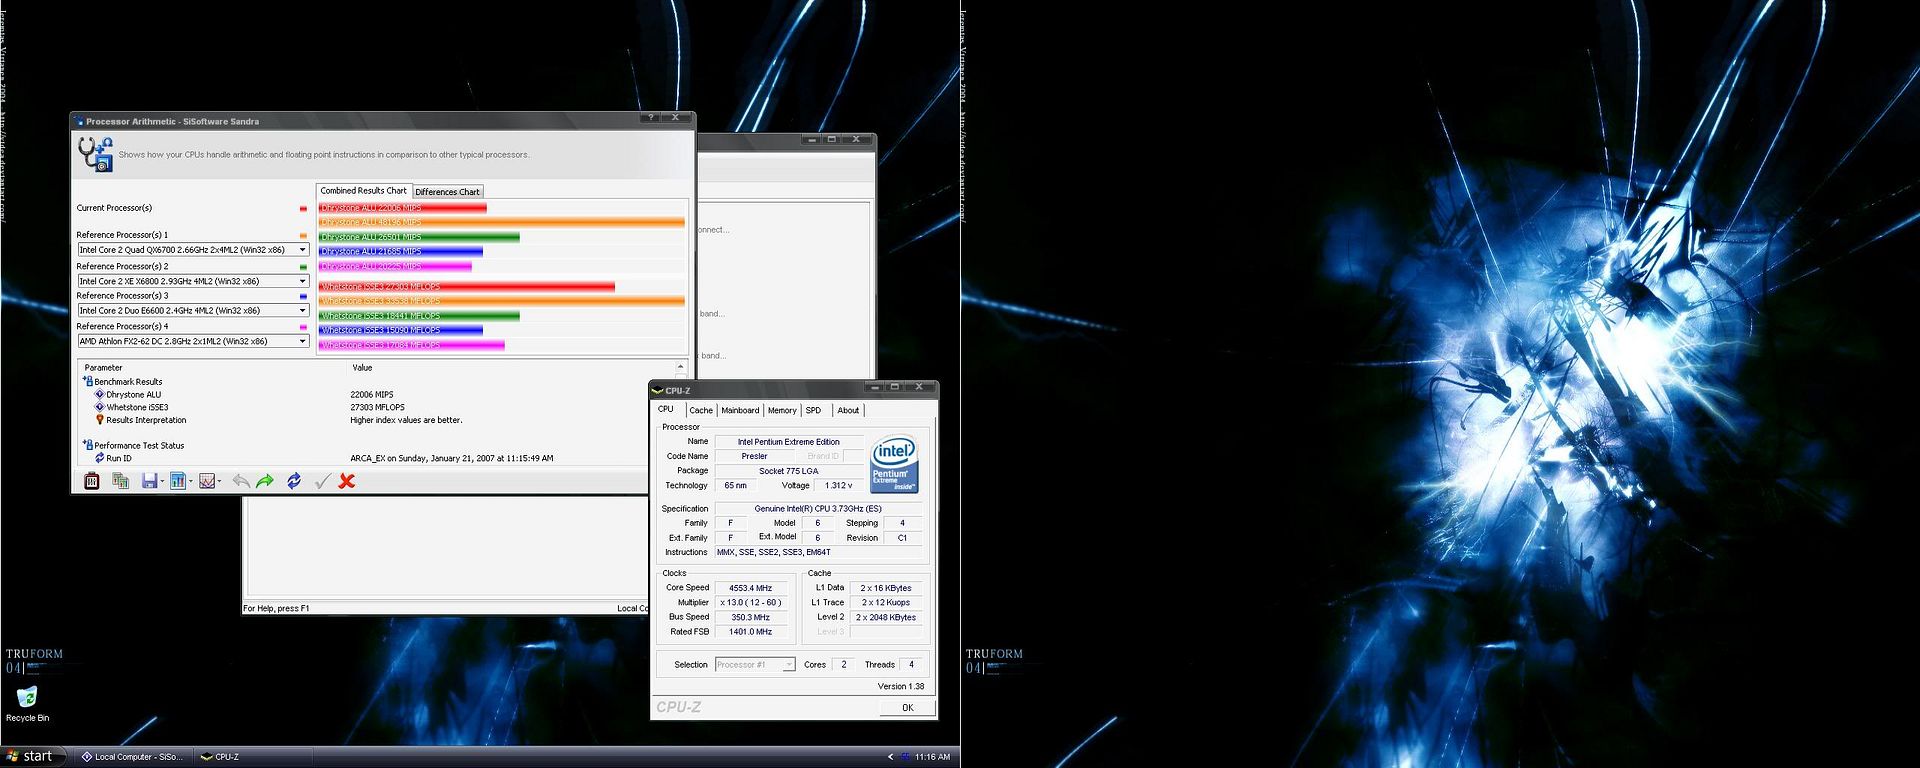Open the Processor #1 selection dropdown in CPU-Z
1920x768 pixels.
(755, 665)
